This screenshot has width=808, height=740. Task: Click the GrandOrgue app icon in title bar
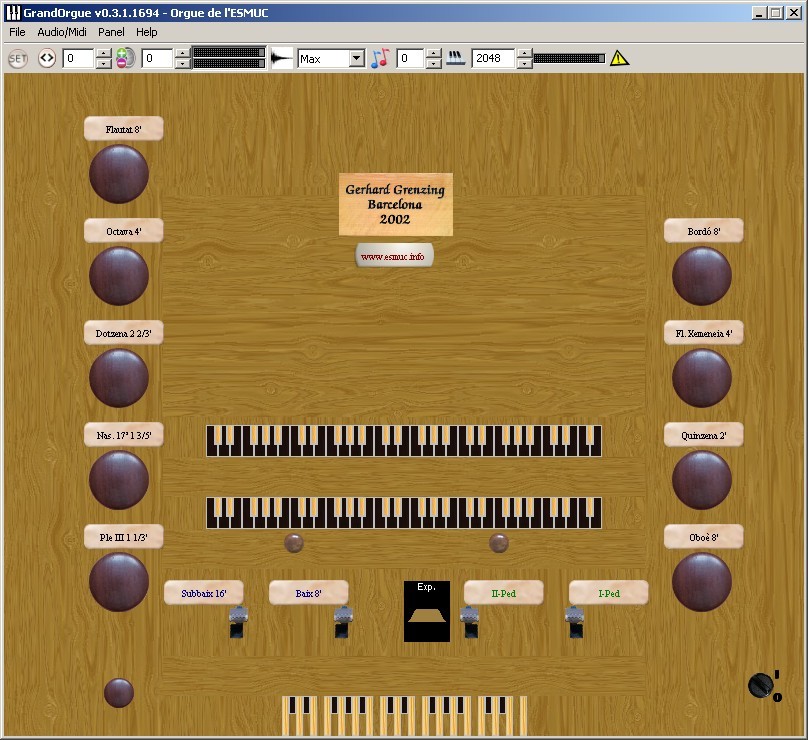click(x=12, y=13)
